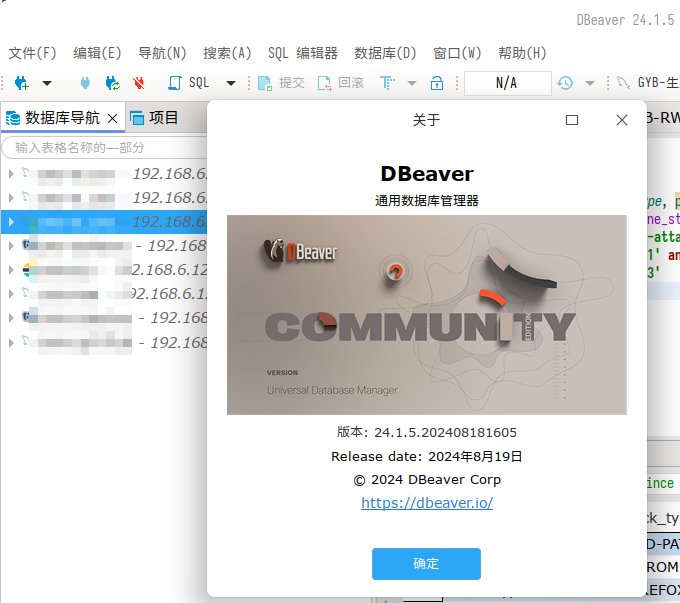
Task: Expand the fourth connection tree node
Action: tap(11, 246)
